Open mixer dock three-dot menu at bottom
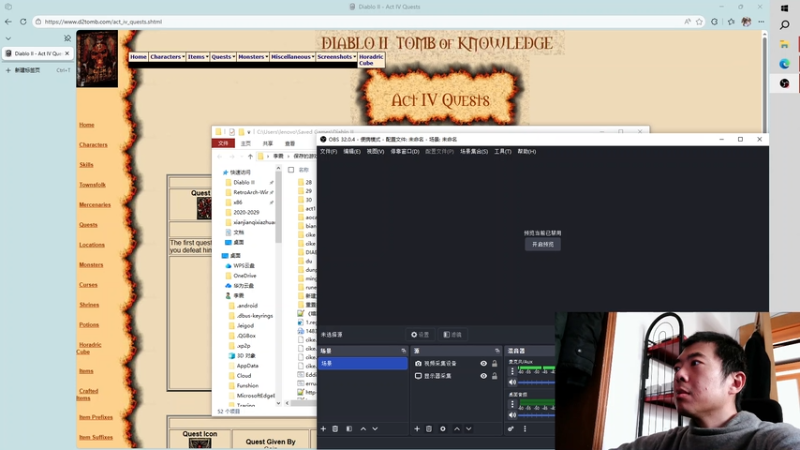This screenshot has width=800, height=450. (524, 429)
